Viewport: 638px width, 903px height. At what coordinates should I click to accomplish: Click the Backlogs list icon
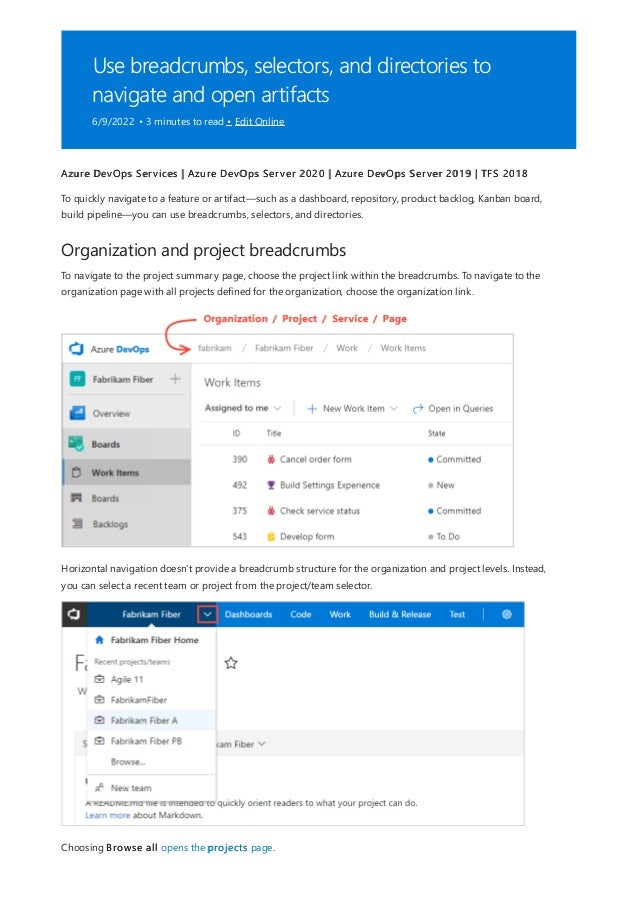(x=77, y=523)
